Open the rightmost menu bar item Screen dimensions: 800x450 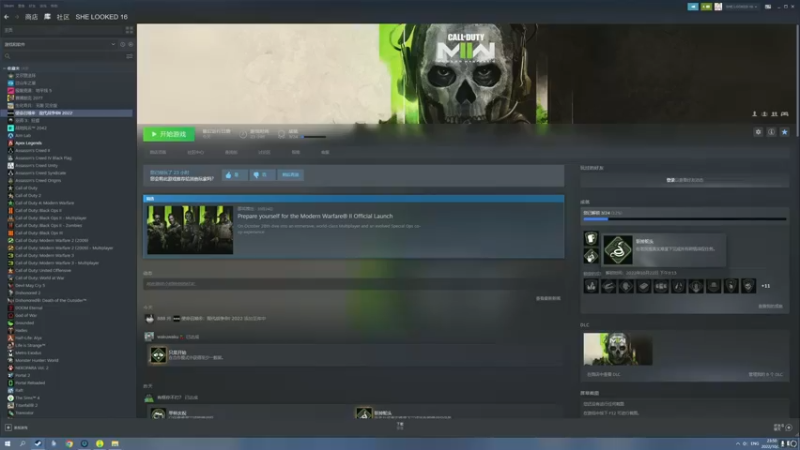(x=54, y=6)
